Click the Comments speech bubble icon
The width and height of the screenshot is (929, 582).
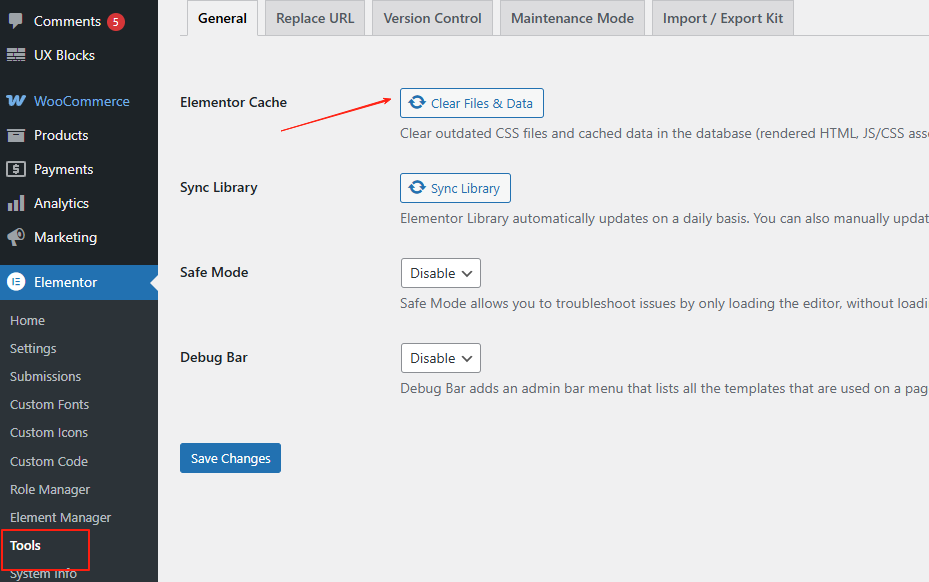[16, 21]
